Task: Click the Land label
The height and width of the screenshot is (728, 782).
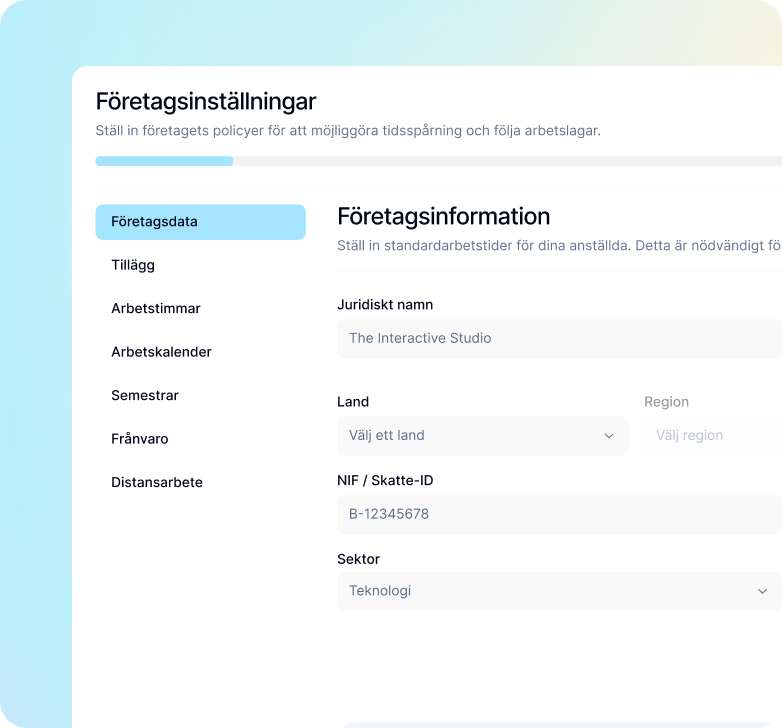Action: (x=353, y=402)
